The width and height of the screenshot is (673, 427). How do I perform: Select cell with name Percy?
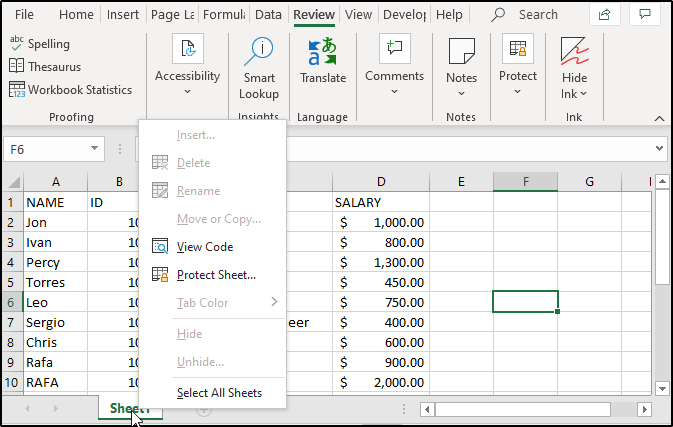pos(56,262)
